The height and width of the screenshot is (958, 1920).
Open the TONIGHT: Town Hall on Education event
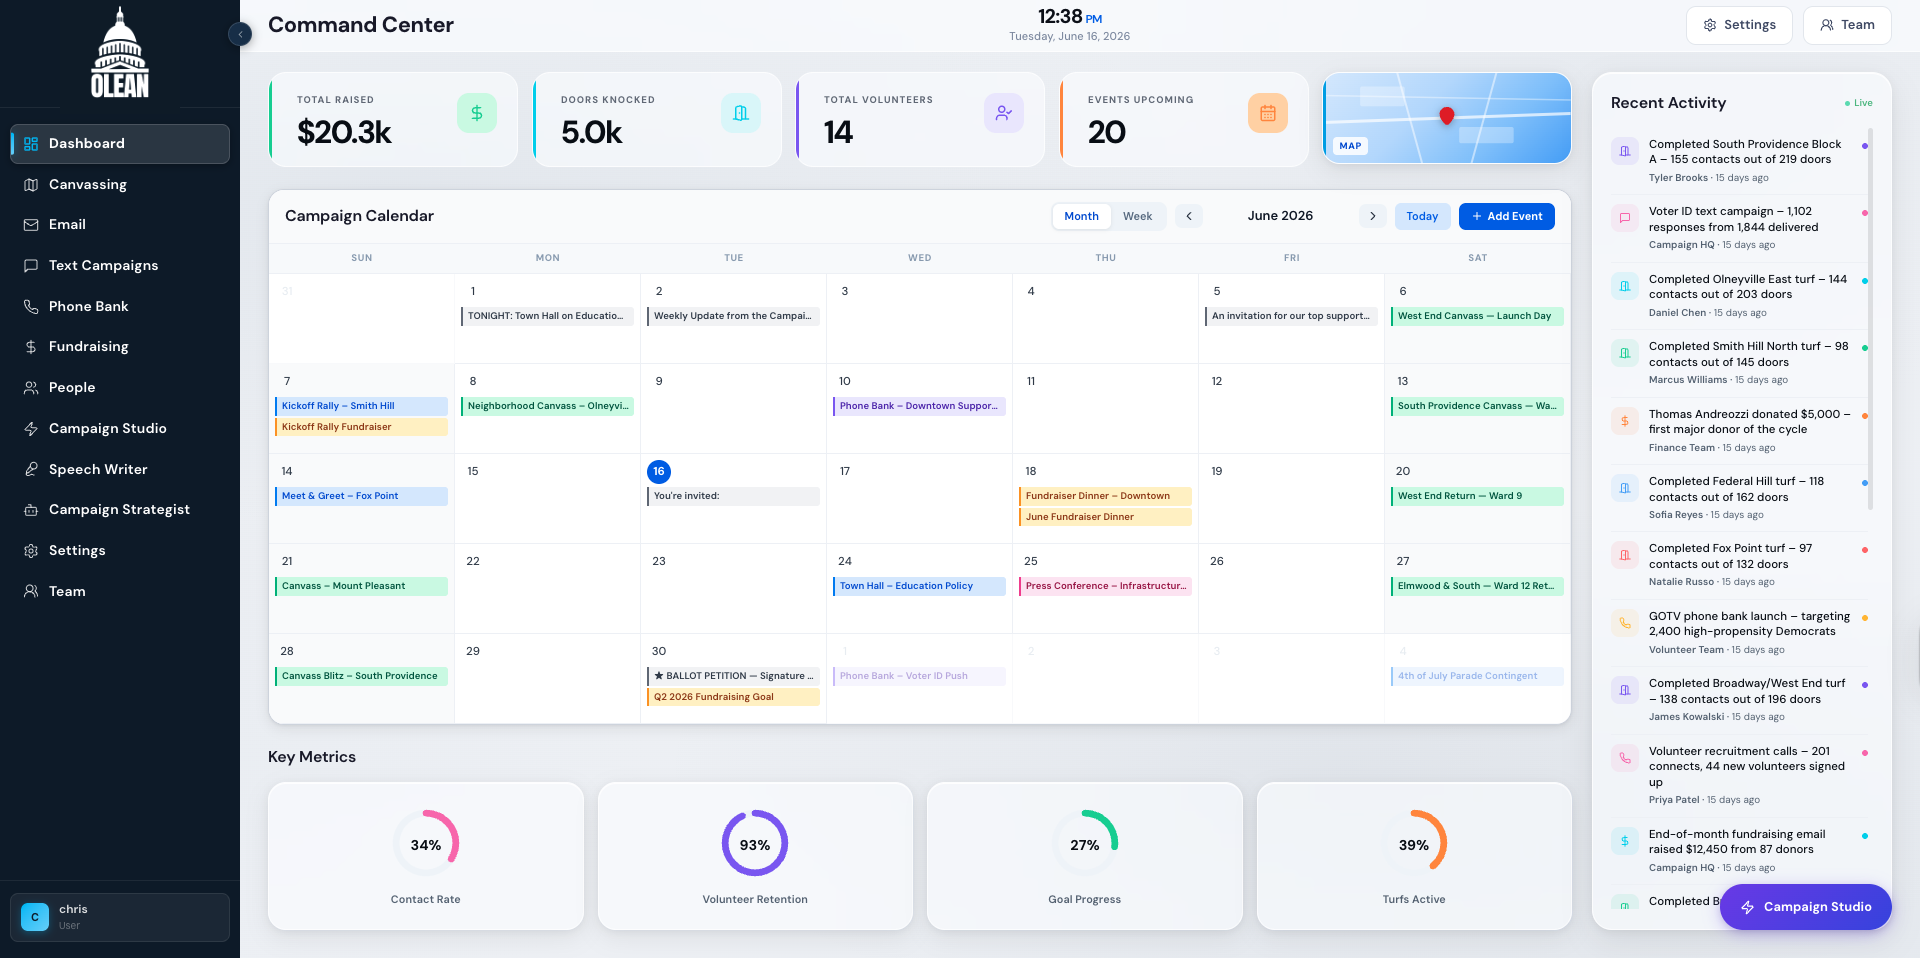pyautogui.click(x=547, y=316)
